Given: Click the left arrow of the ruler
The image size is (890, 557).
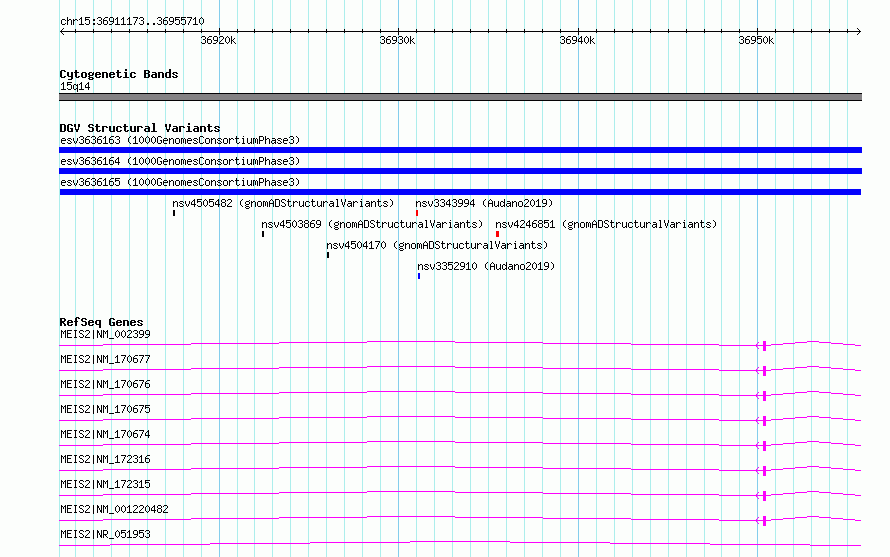Looking at the screenshot, I should pos(62,31).
